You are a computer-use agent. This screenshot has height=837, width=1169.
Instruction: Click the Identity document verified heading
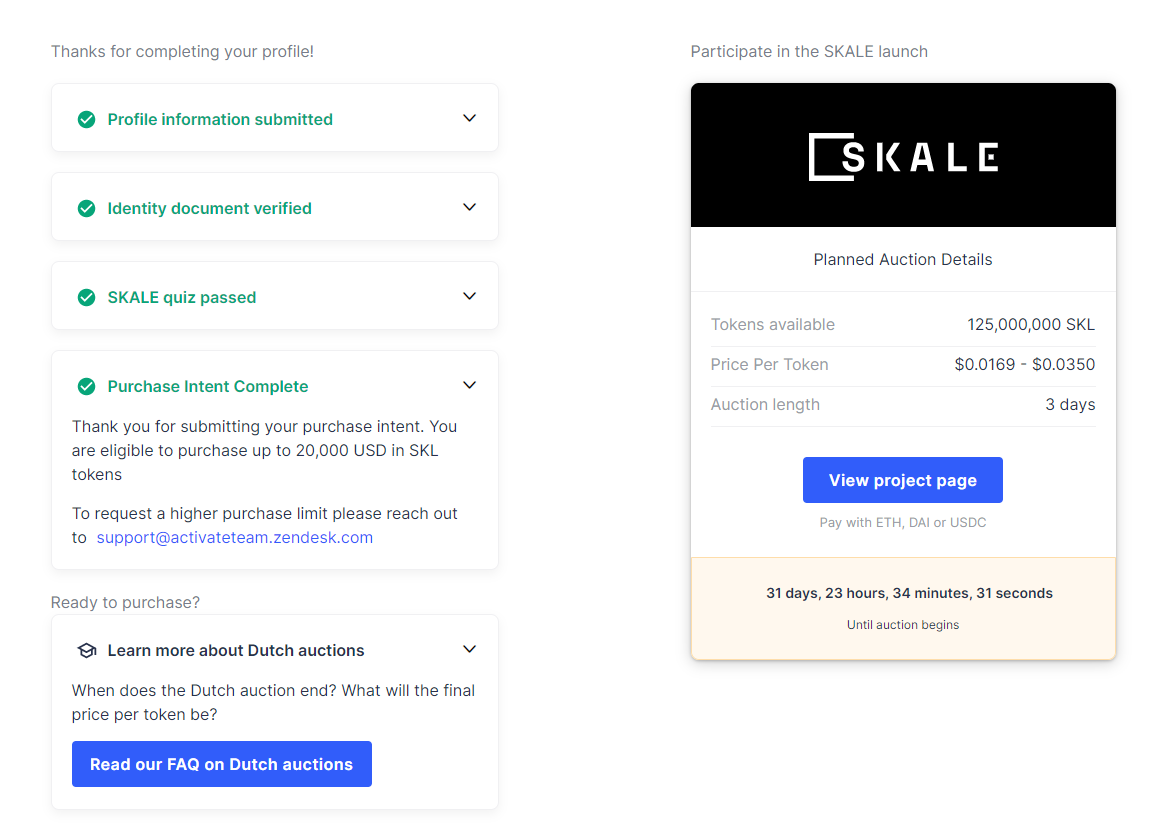[210, 209]
